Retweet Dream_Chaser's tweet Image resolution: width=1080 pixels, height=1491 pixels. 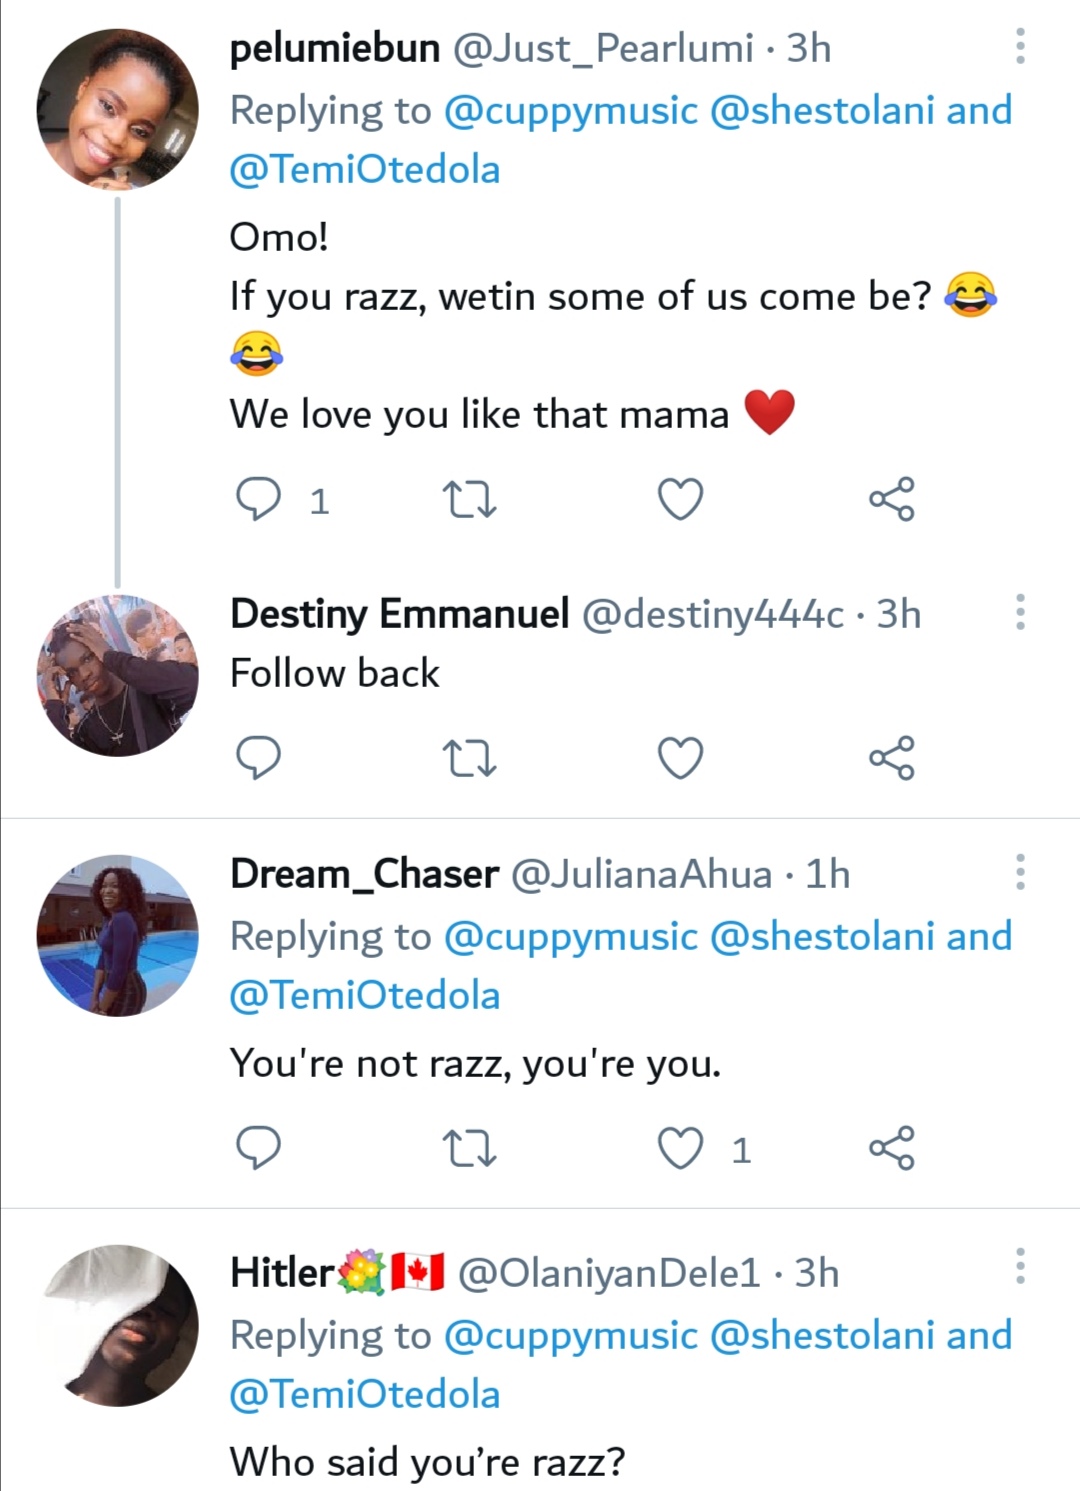pos(469,1147)
